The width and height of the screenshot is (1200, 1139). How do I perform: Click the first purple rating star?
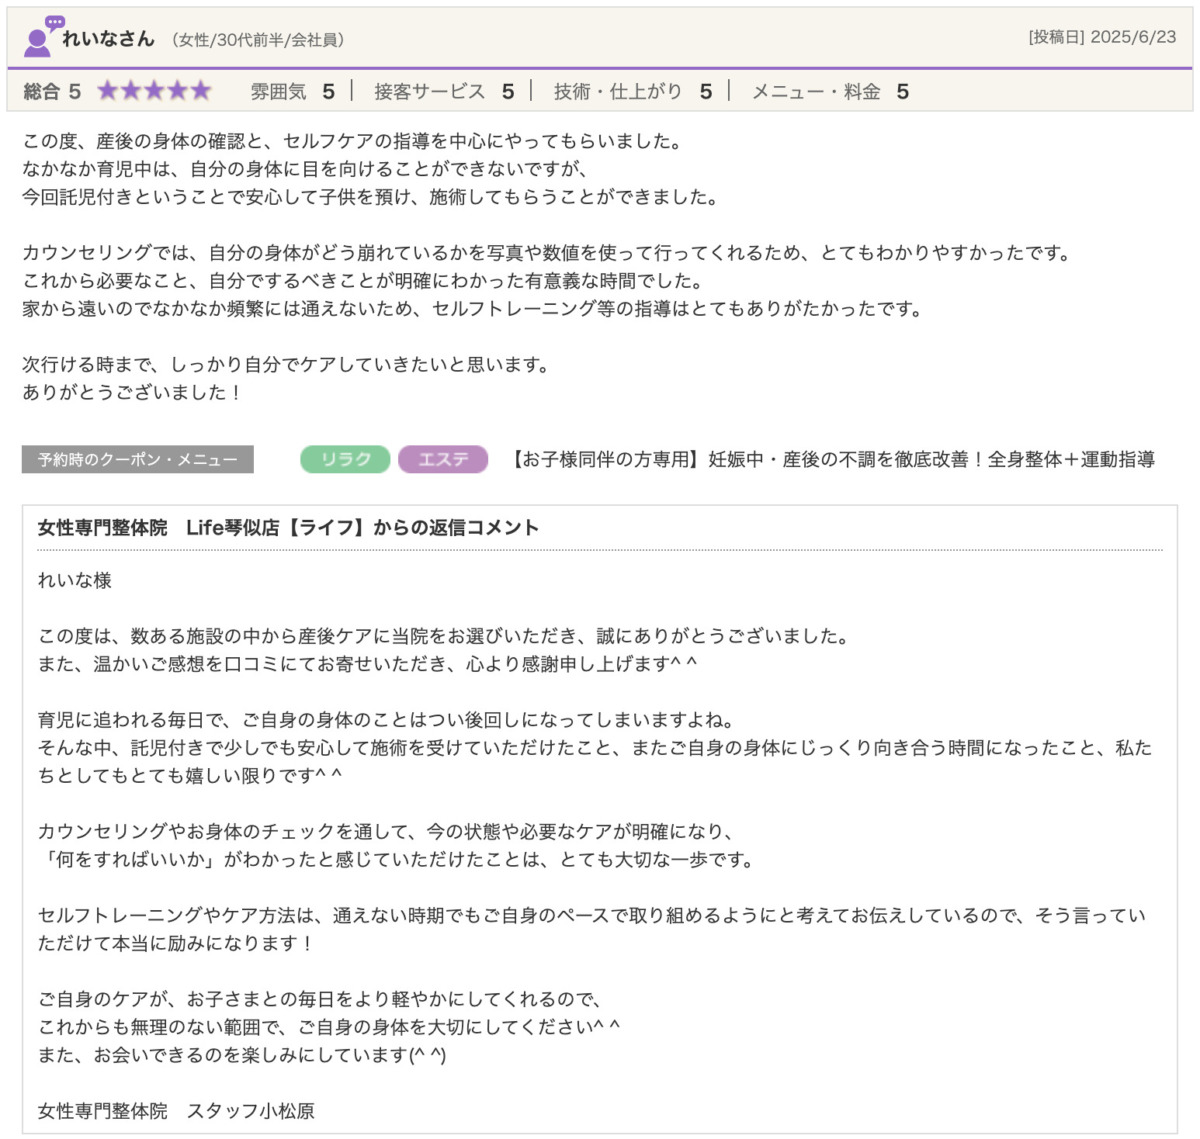[x=107, y=92]
